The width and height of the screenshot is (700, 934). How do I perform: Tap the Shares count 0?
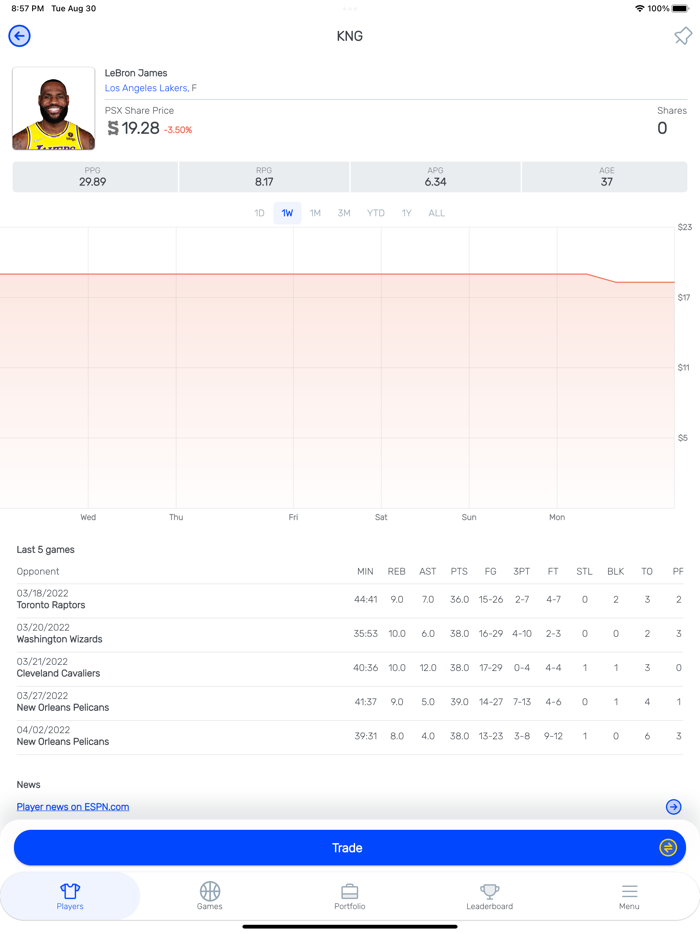point(662,128)
